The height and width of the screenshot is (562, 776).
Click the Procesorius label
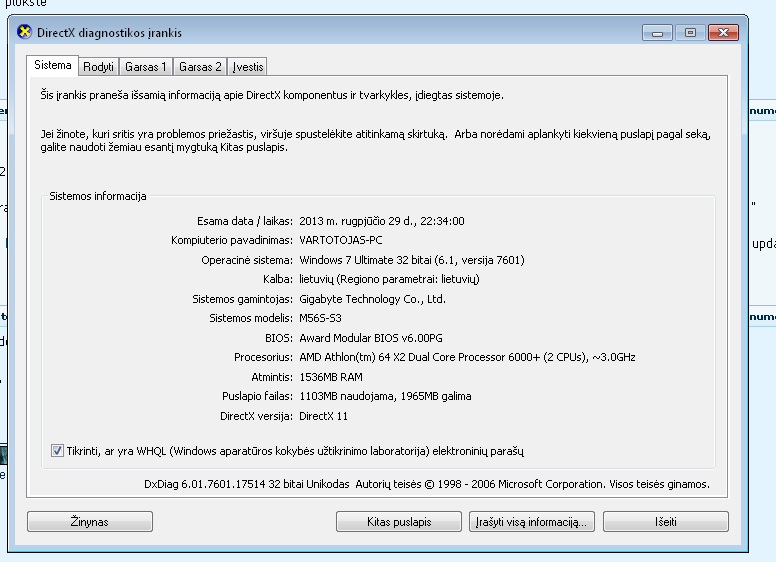pos(263,357)
